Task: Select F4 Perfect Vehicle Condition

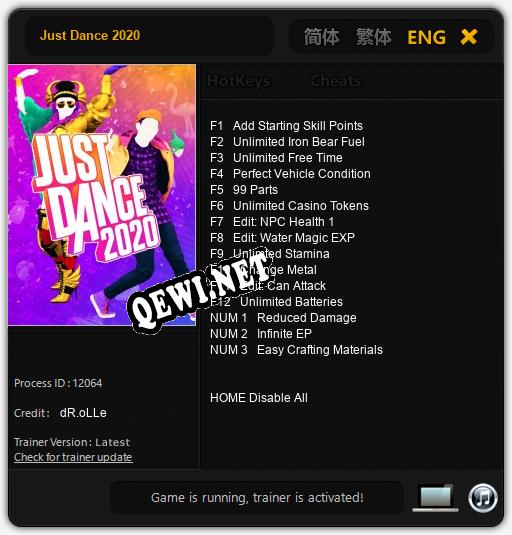Action: [x=290, y=174]
